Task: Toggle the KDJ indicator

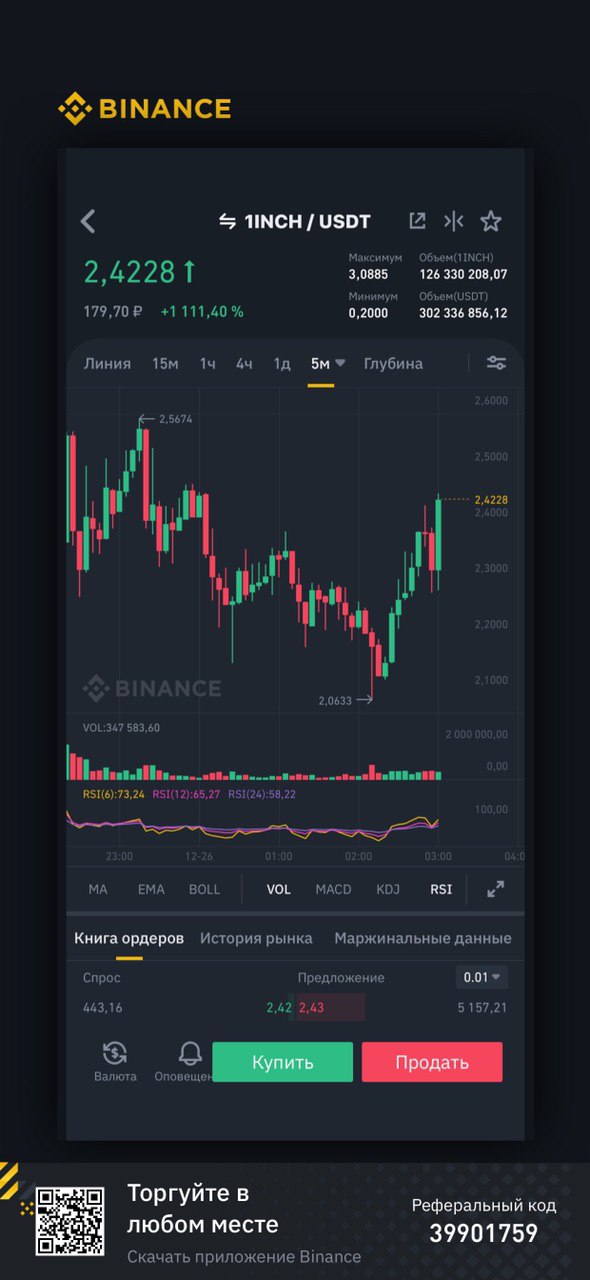Action: coord(388,889)
